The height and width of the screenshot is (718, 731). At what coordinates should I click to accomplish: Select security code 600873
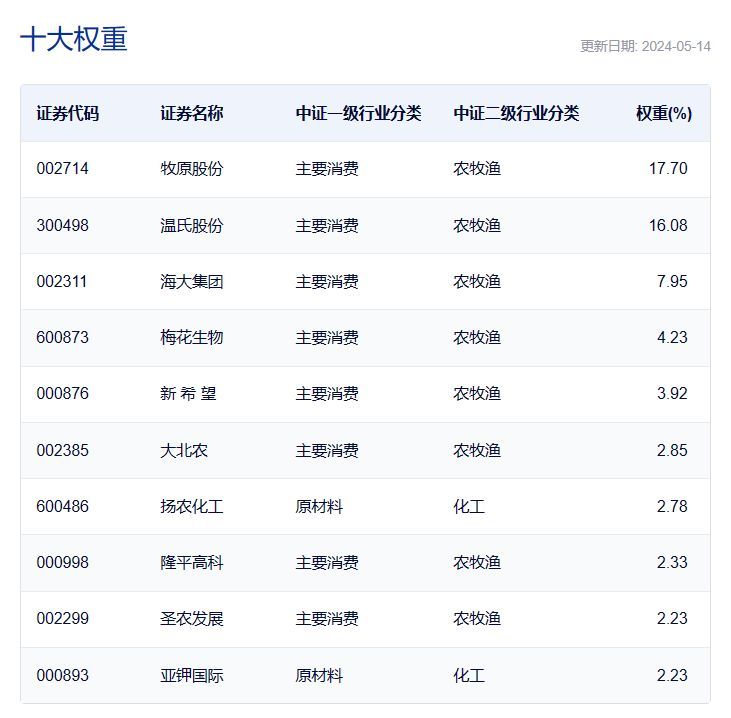[62, 337]
